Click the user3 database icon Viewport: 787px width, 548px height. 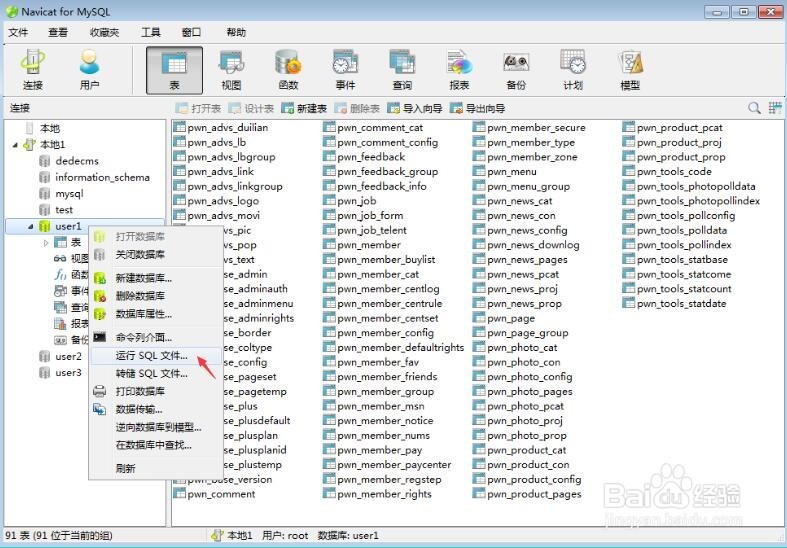pos(45,373)
